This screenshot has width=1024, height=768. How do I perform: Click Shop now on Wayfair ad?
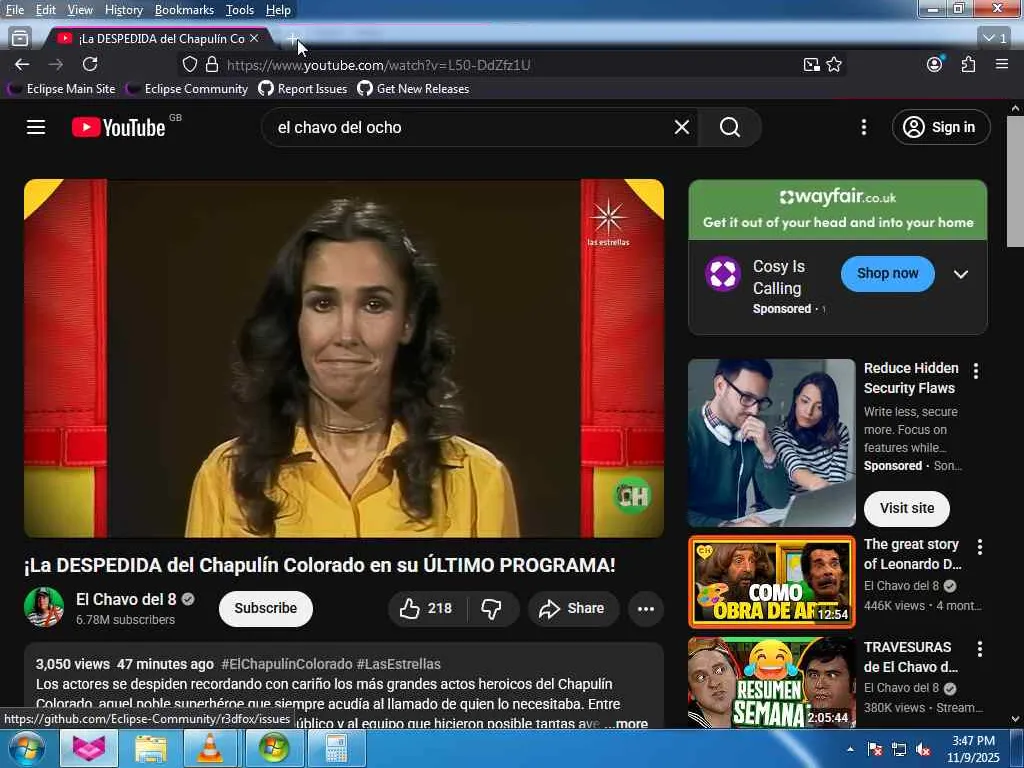point(888,274)
